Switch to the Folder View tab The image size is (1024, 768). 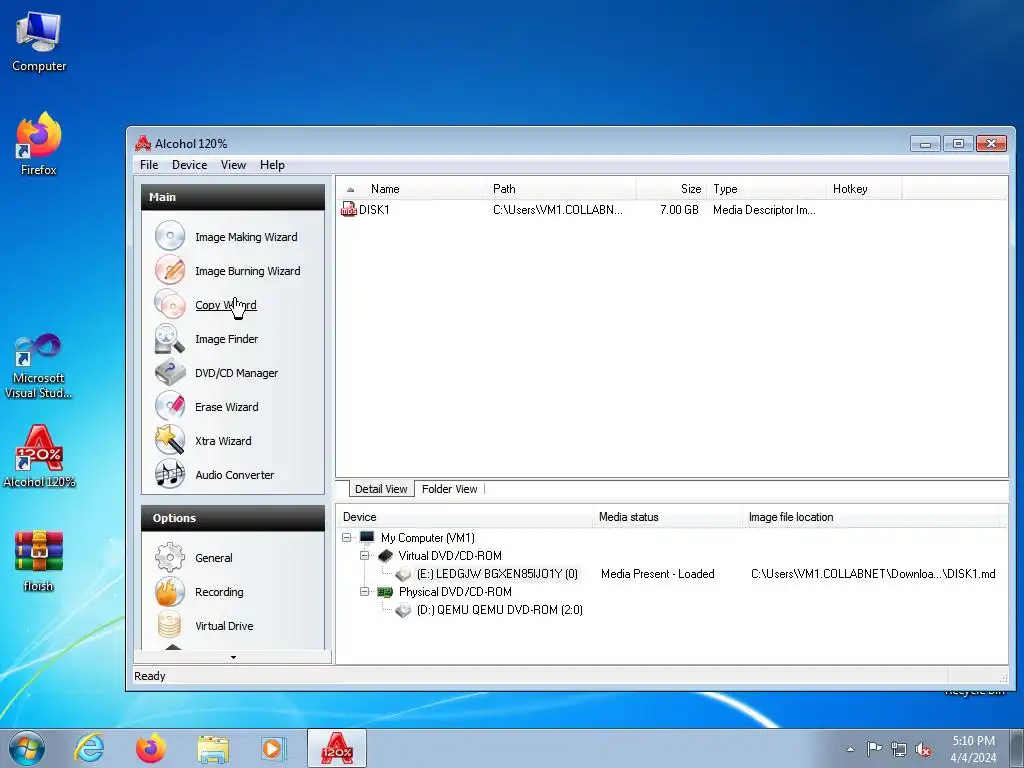pyautogui.click(x=449, y=489)
